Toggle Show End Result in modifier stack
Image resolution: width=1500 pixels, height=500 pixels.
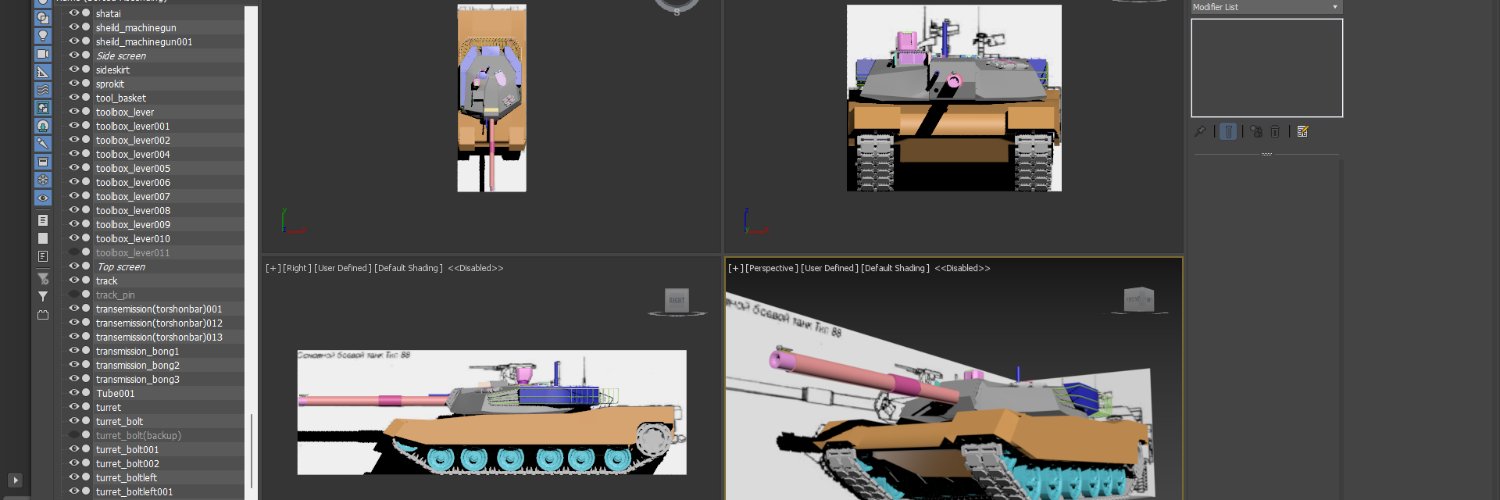(x=1229, y=131)
